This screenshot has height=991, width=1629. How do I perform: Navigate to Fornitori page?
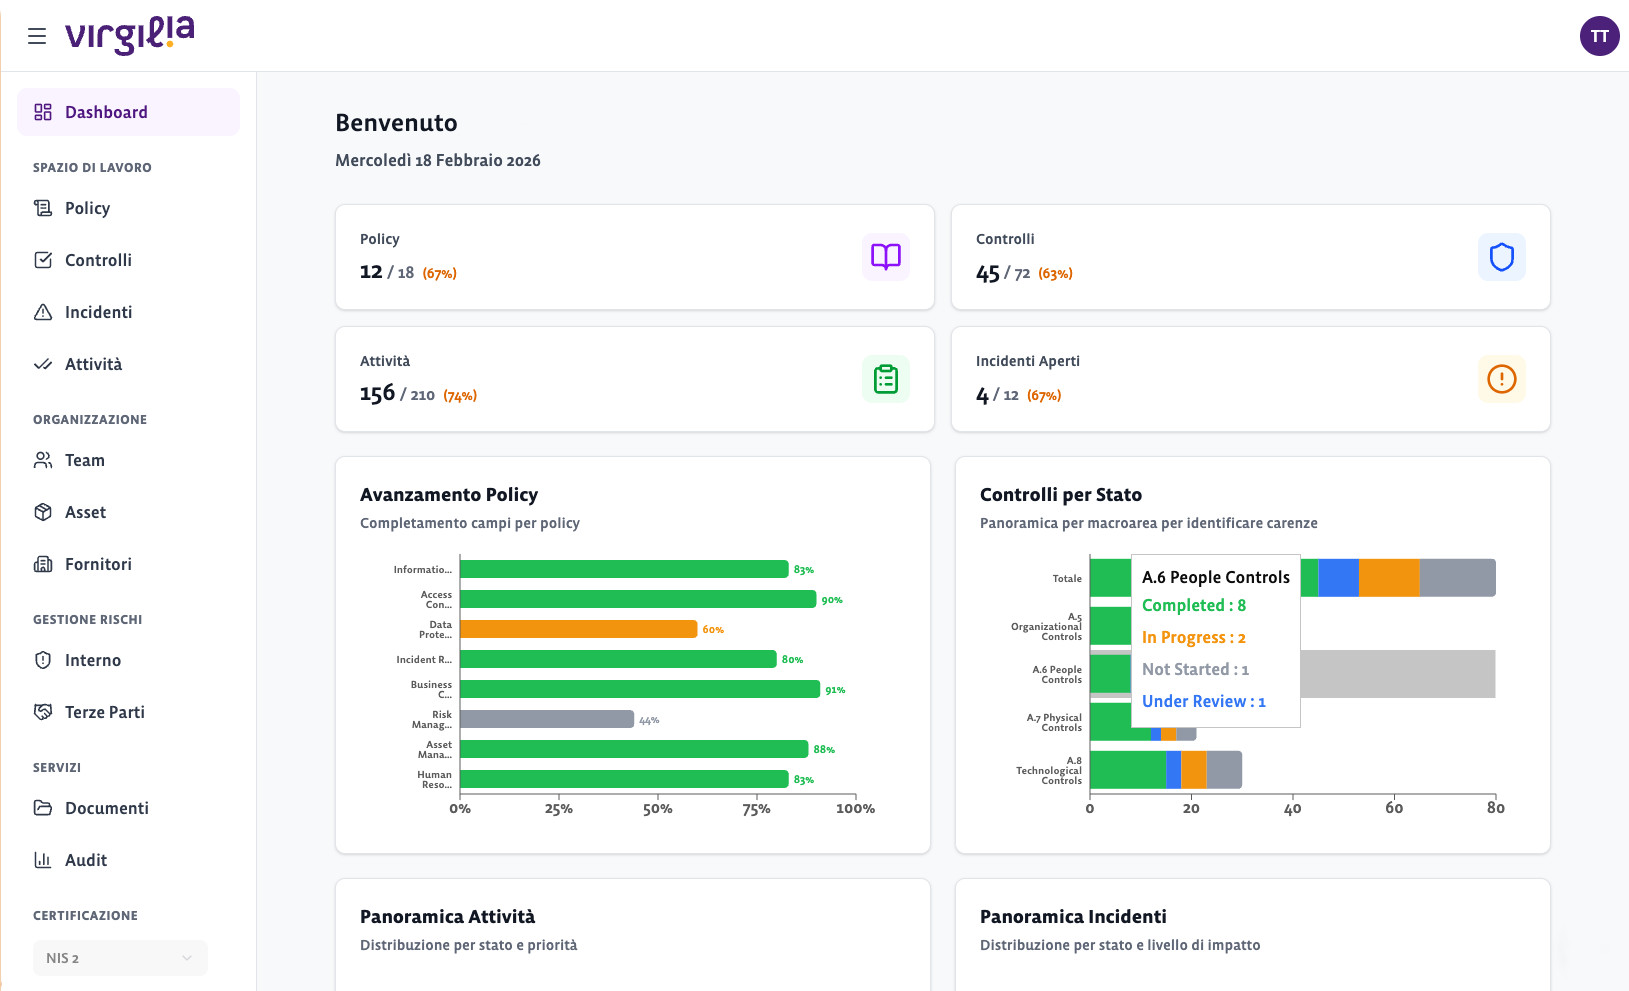(x=98, y=564)
